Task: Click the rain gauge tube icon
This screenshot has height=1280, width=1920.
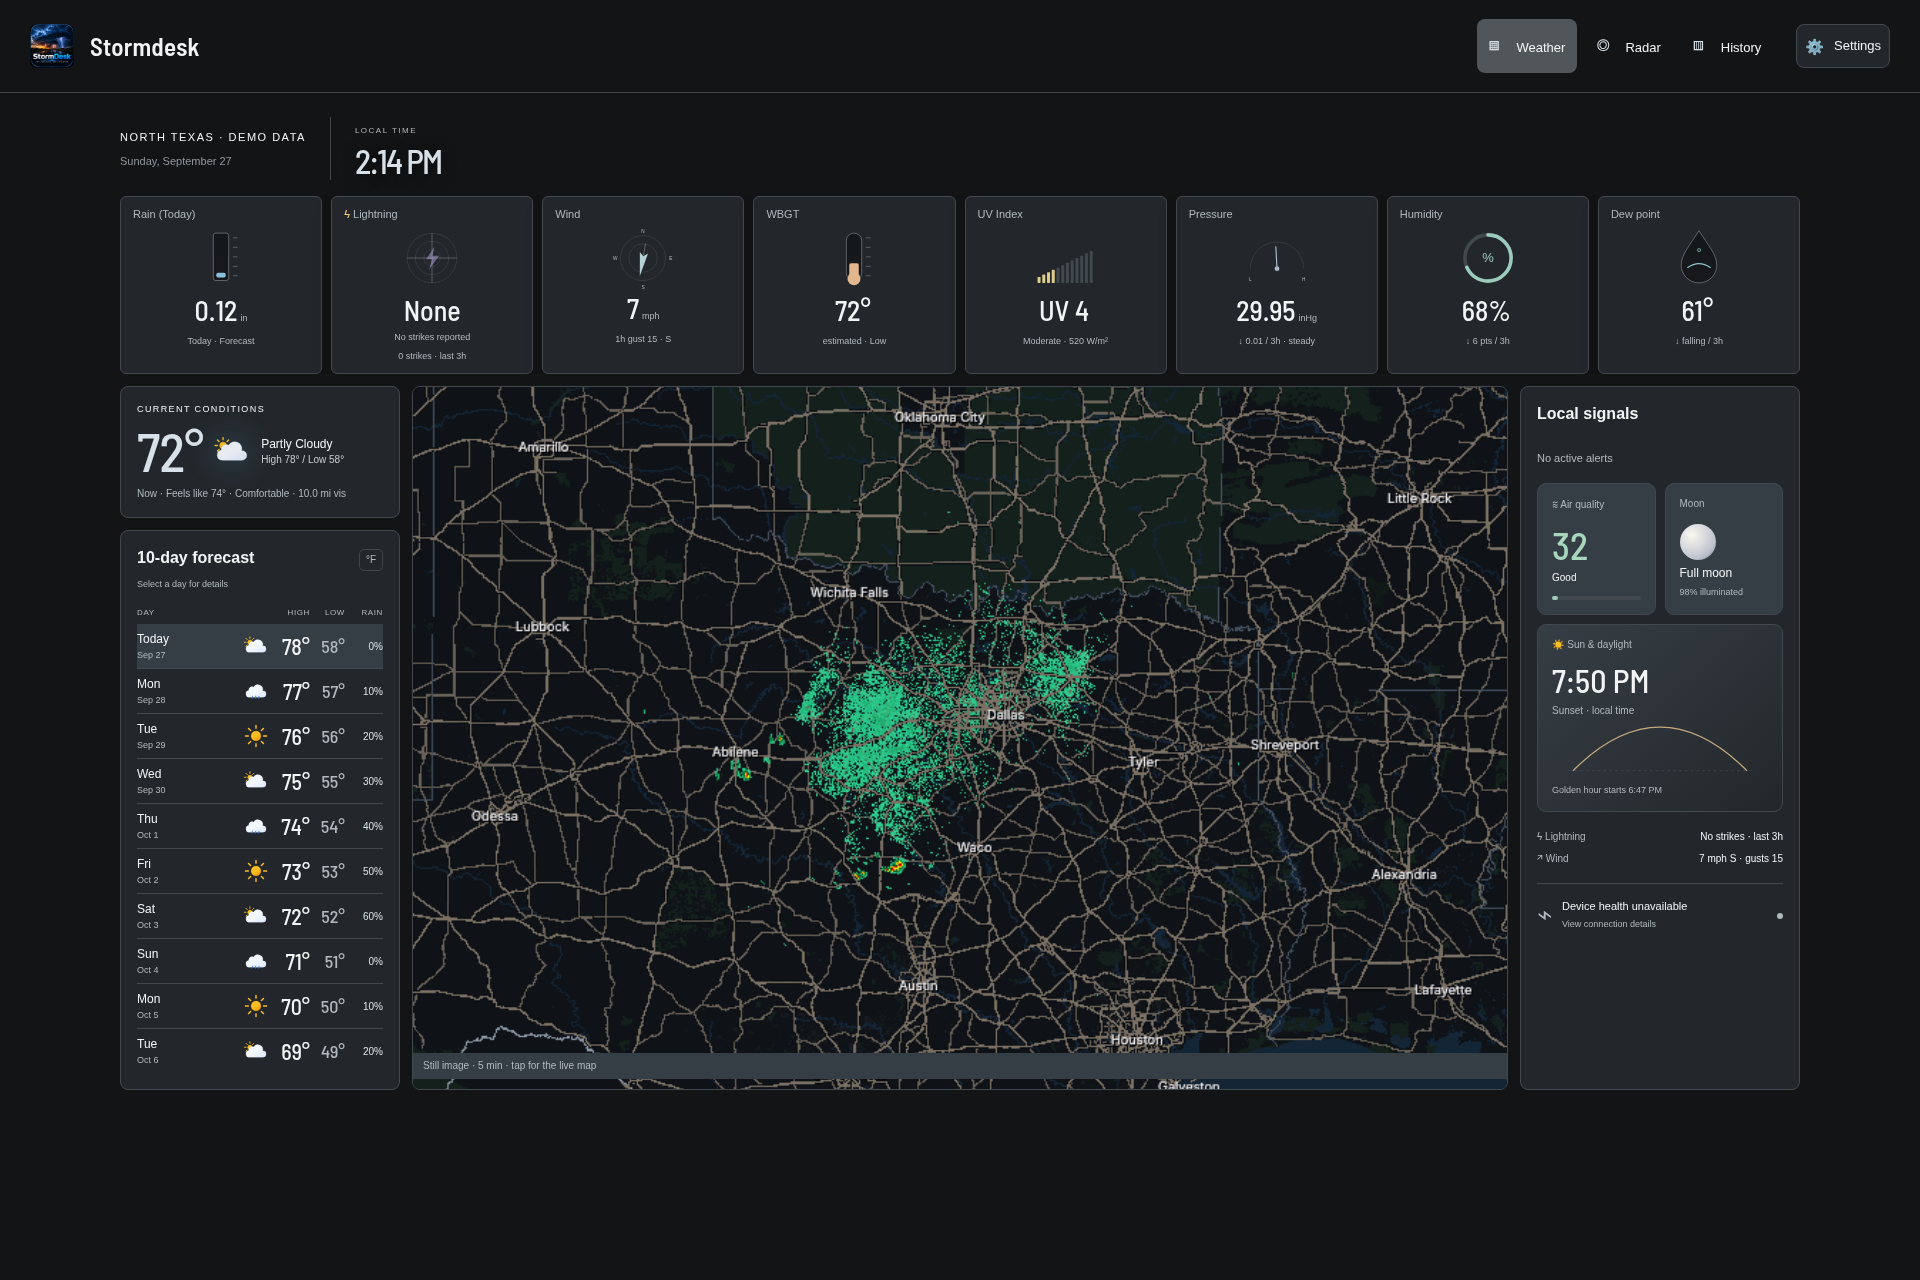Action: click(x=221, y=257)
